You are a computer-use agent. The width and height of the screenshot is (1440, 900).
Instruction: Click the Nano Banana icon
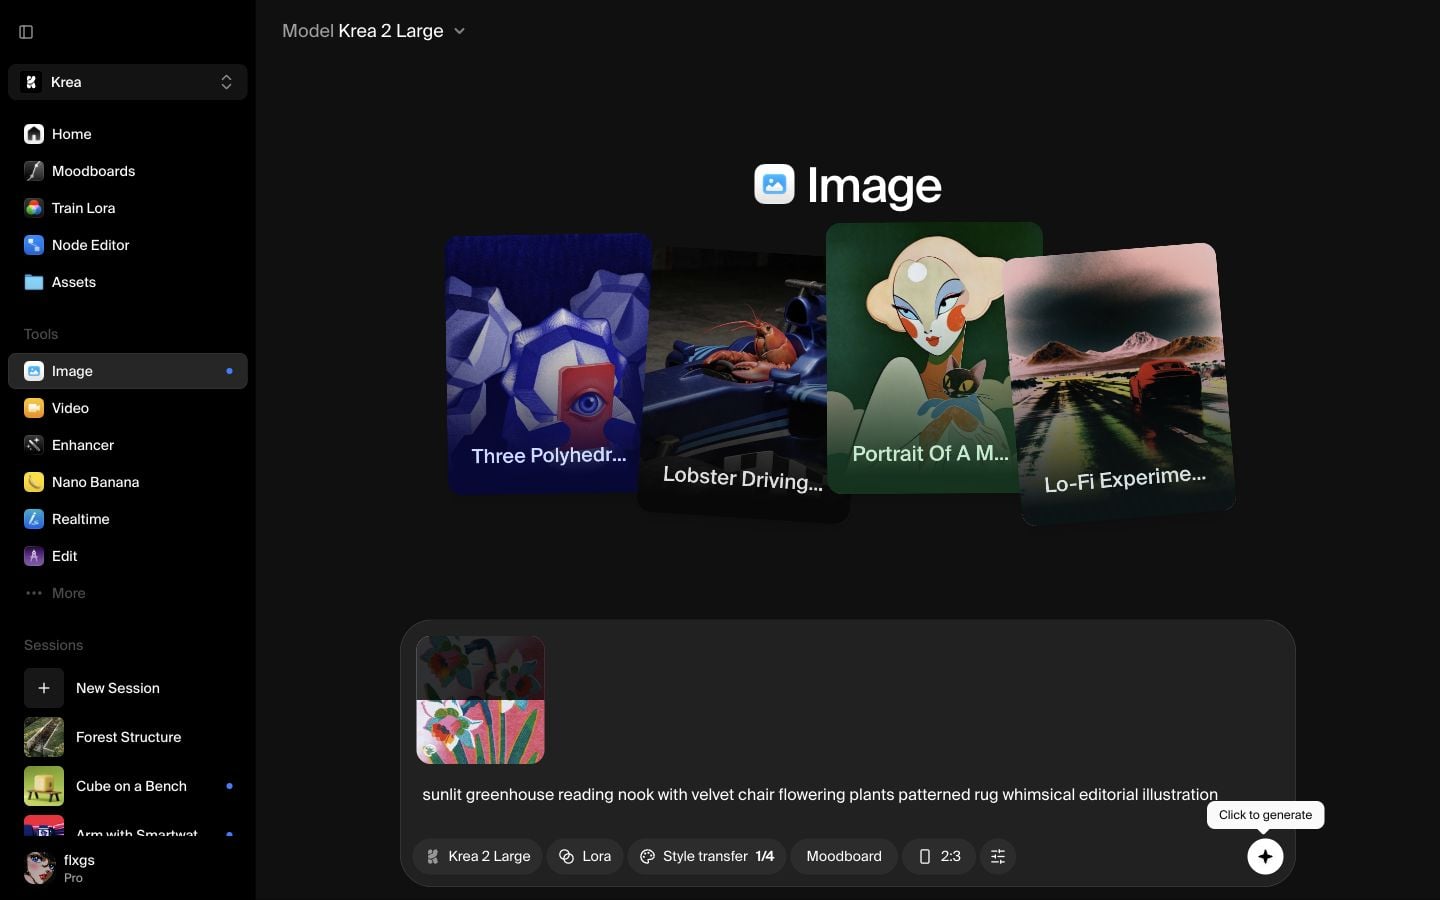tap(34, 482)
